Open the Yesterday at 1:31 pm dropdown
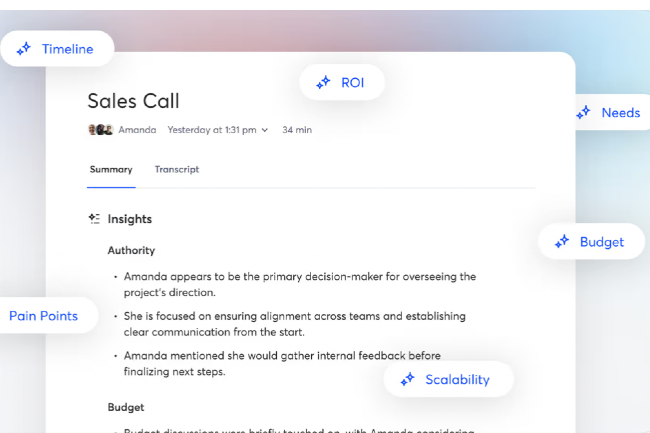This screenshot has height=433, width=650. click(x=217, y=130)
